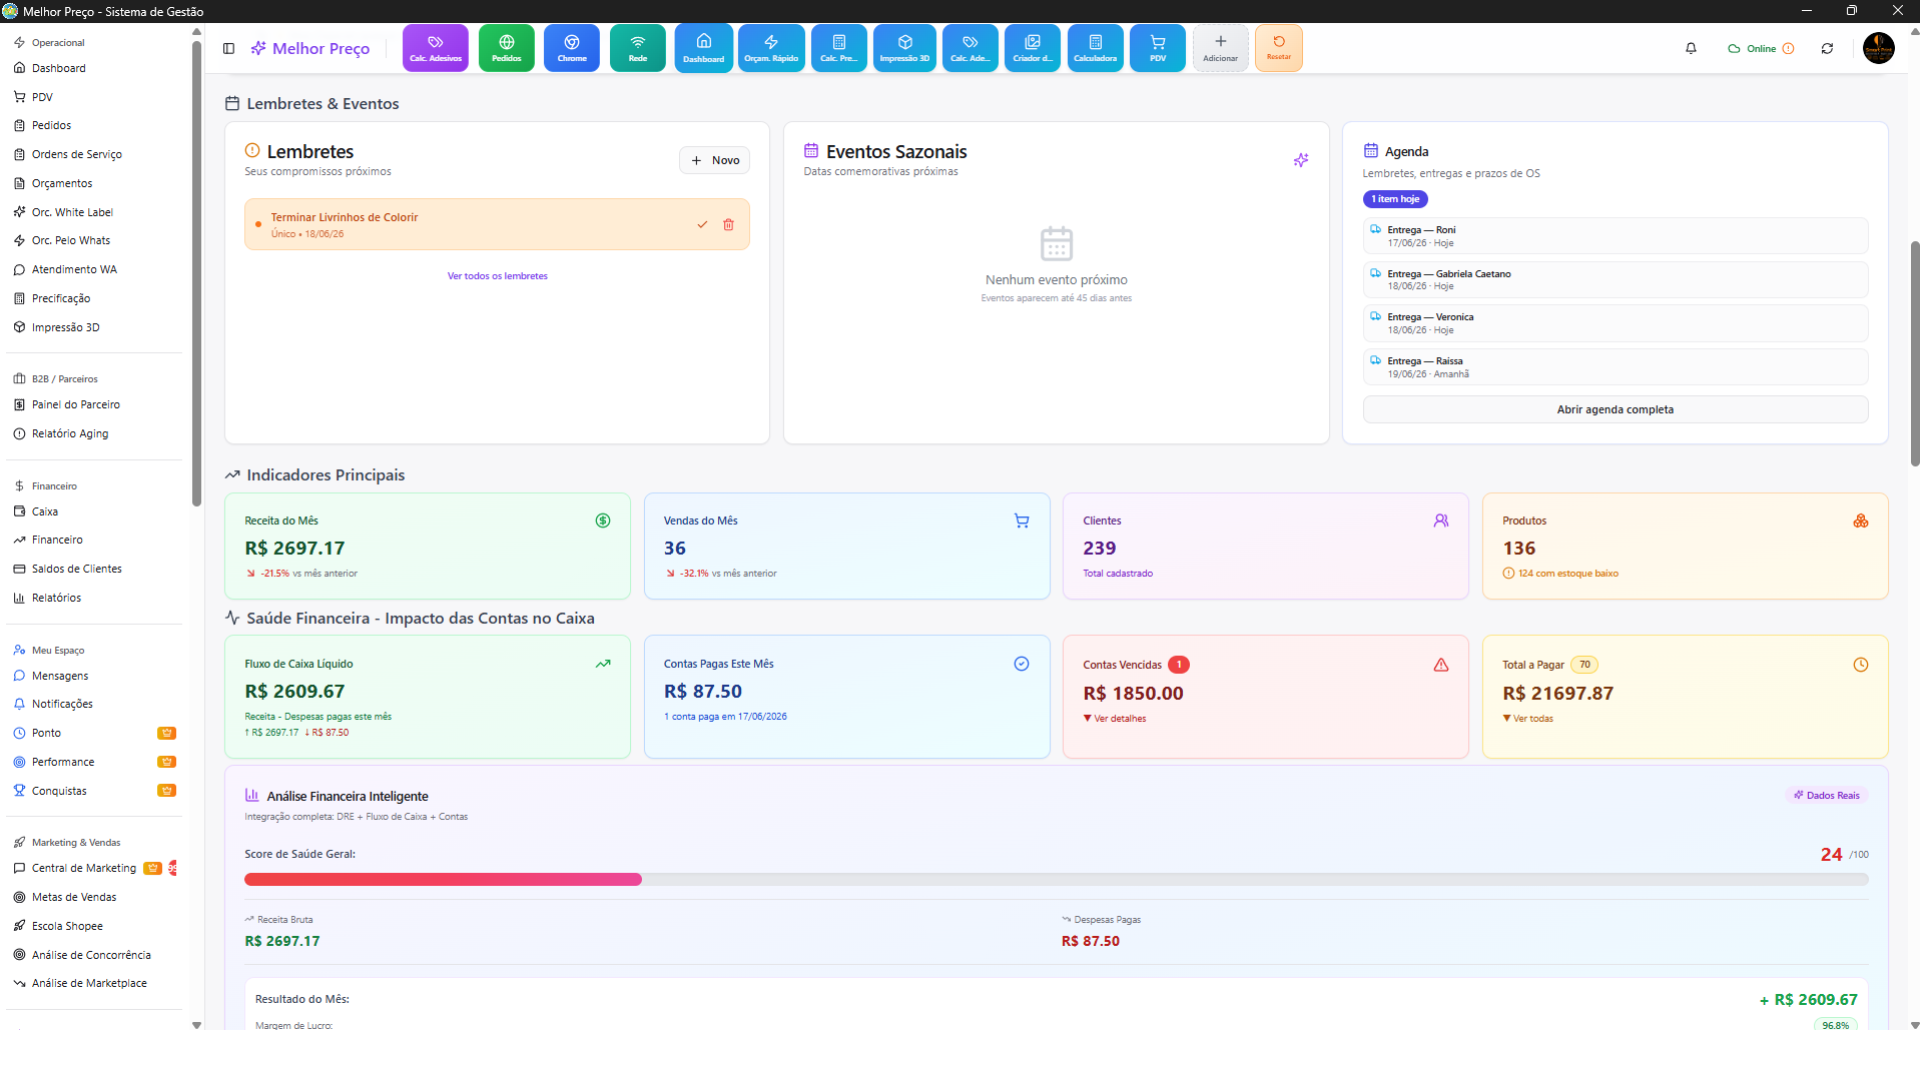Launch the Chrome shortcut tile
The image size is (1920, 1080).
pyautogui.click(x=572, y=48)
